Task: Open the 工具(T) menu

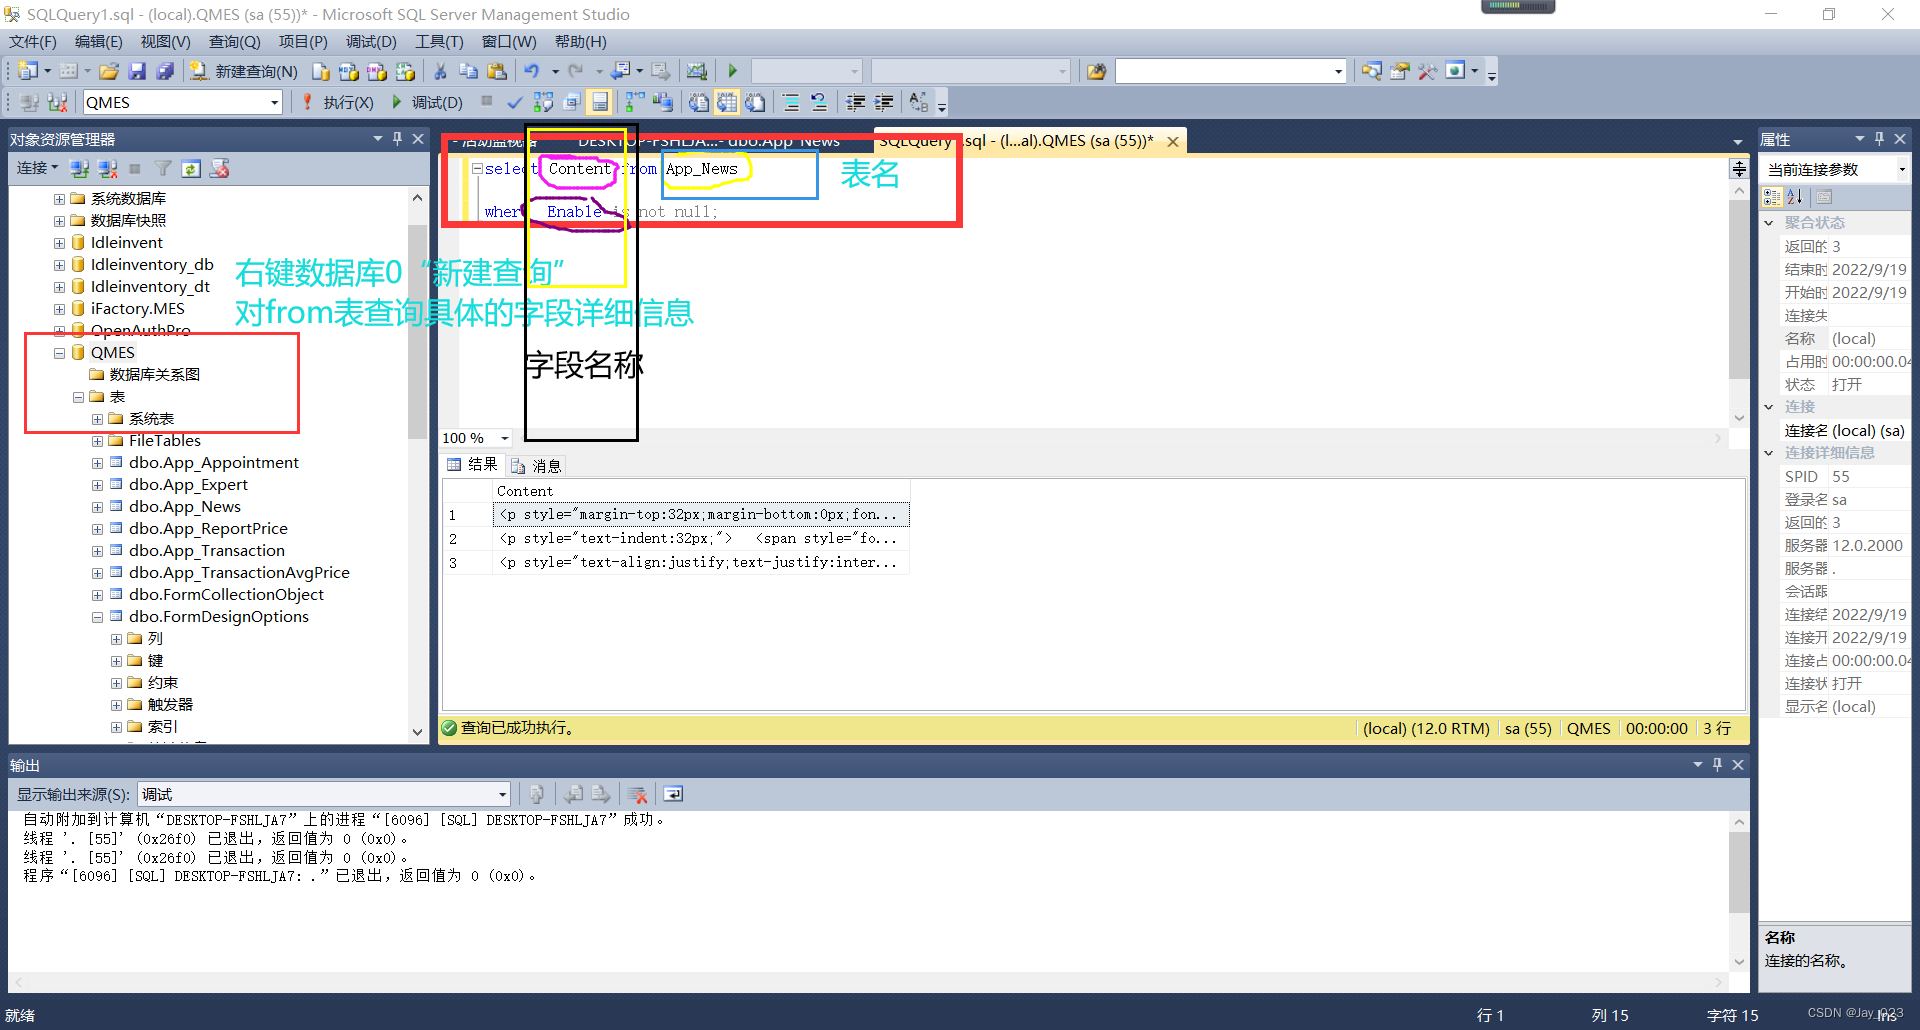Action: tap(439, 42)
